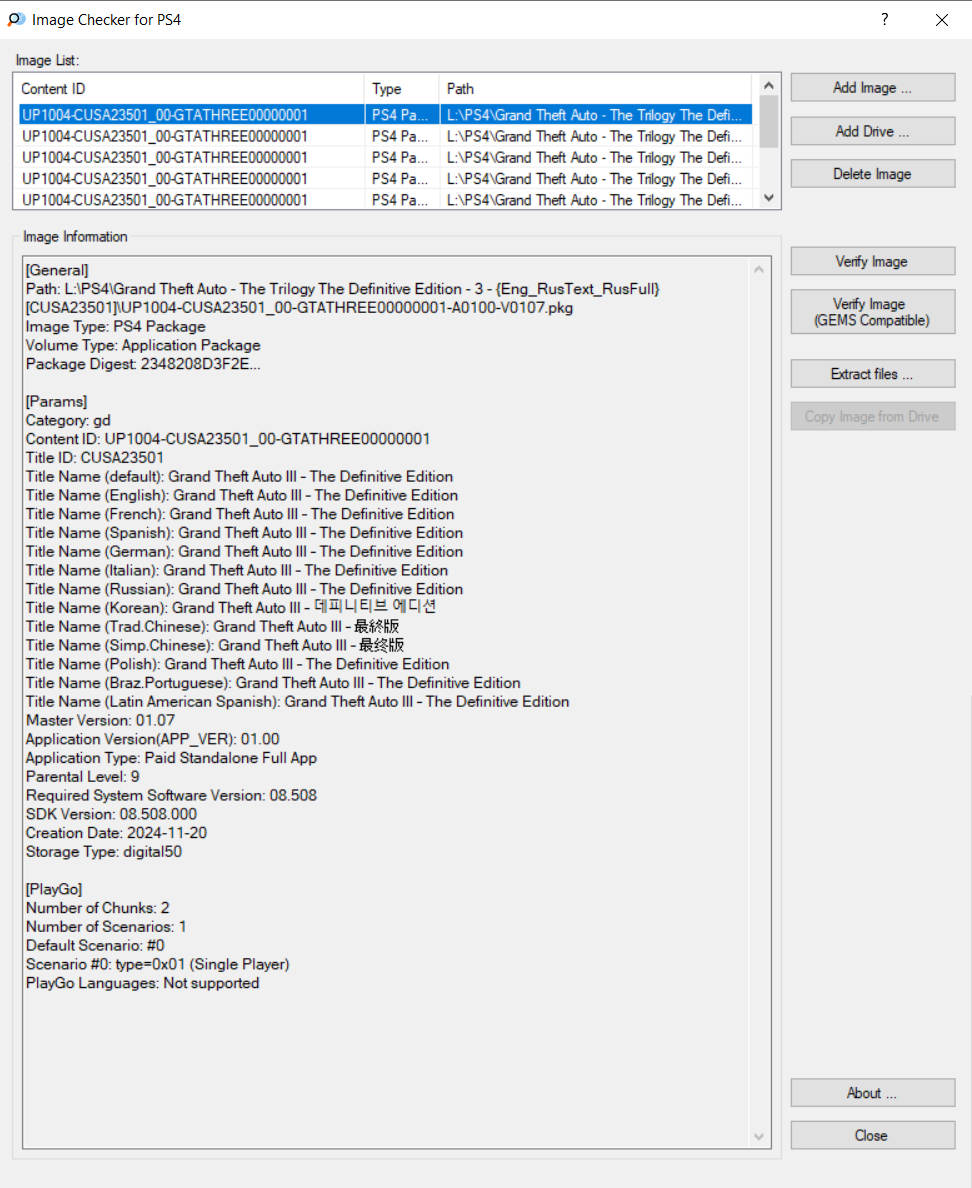
Task: Click the 'Storage Type: digital50' line
Action: [x=104, y=852]
